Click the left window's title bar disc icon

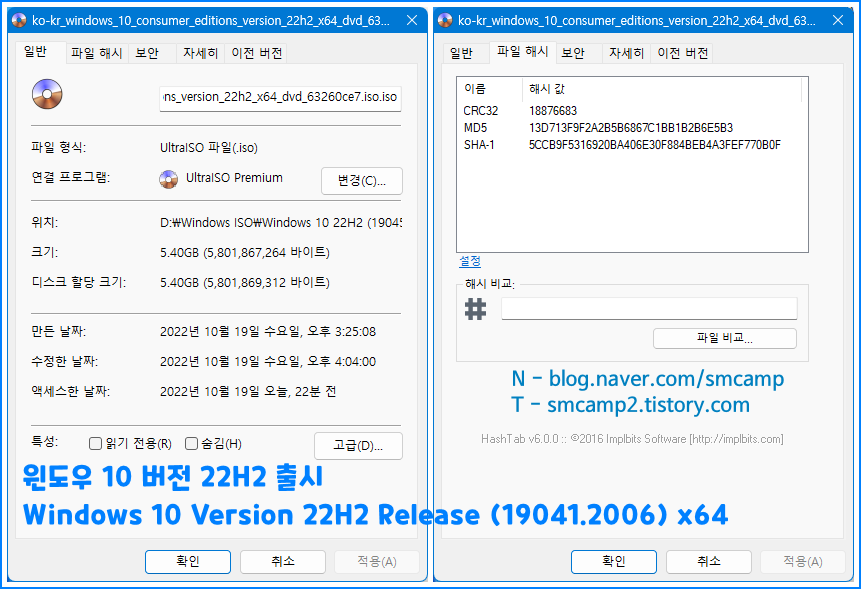(19, 21)
